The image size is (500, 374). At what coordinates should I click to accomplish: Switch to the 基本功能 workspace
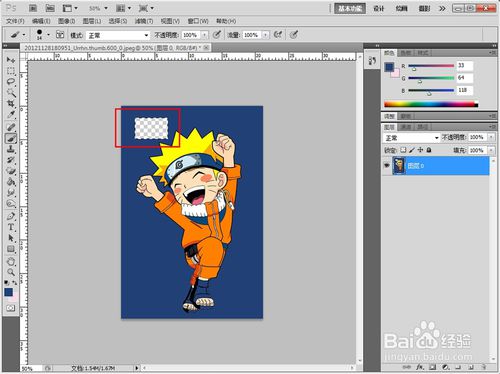350,8
